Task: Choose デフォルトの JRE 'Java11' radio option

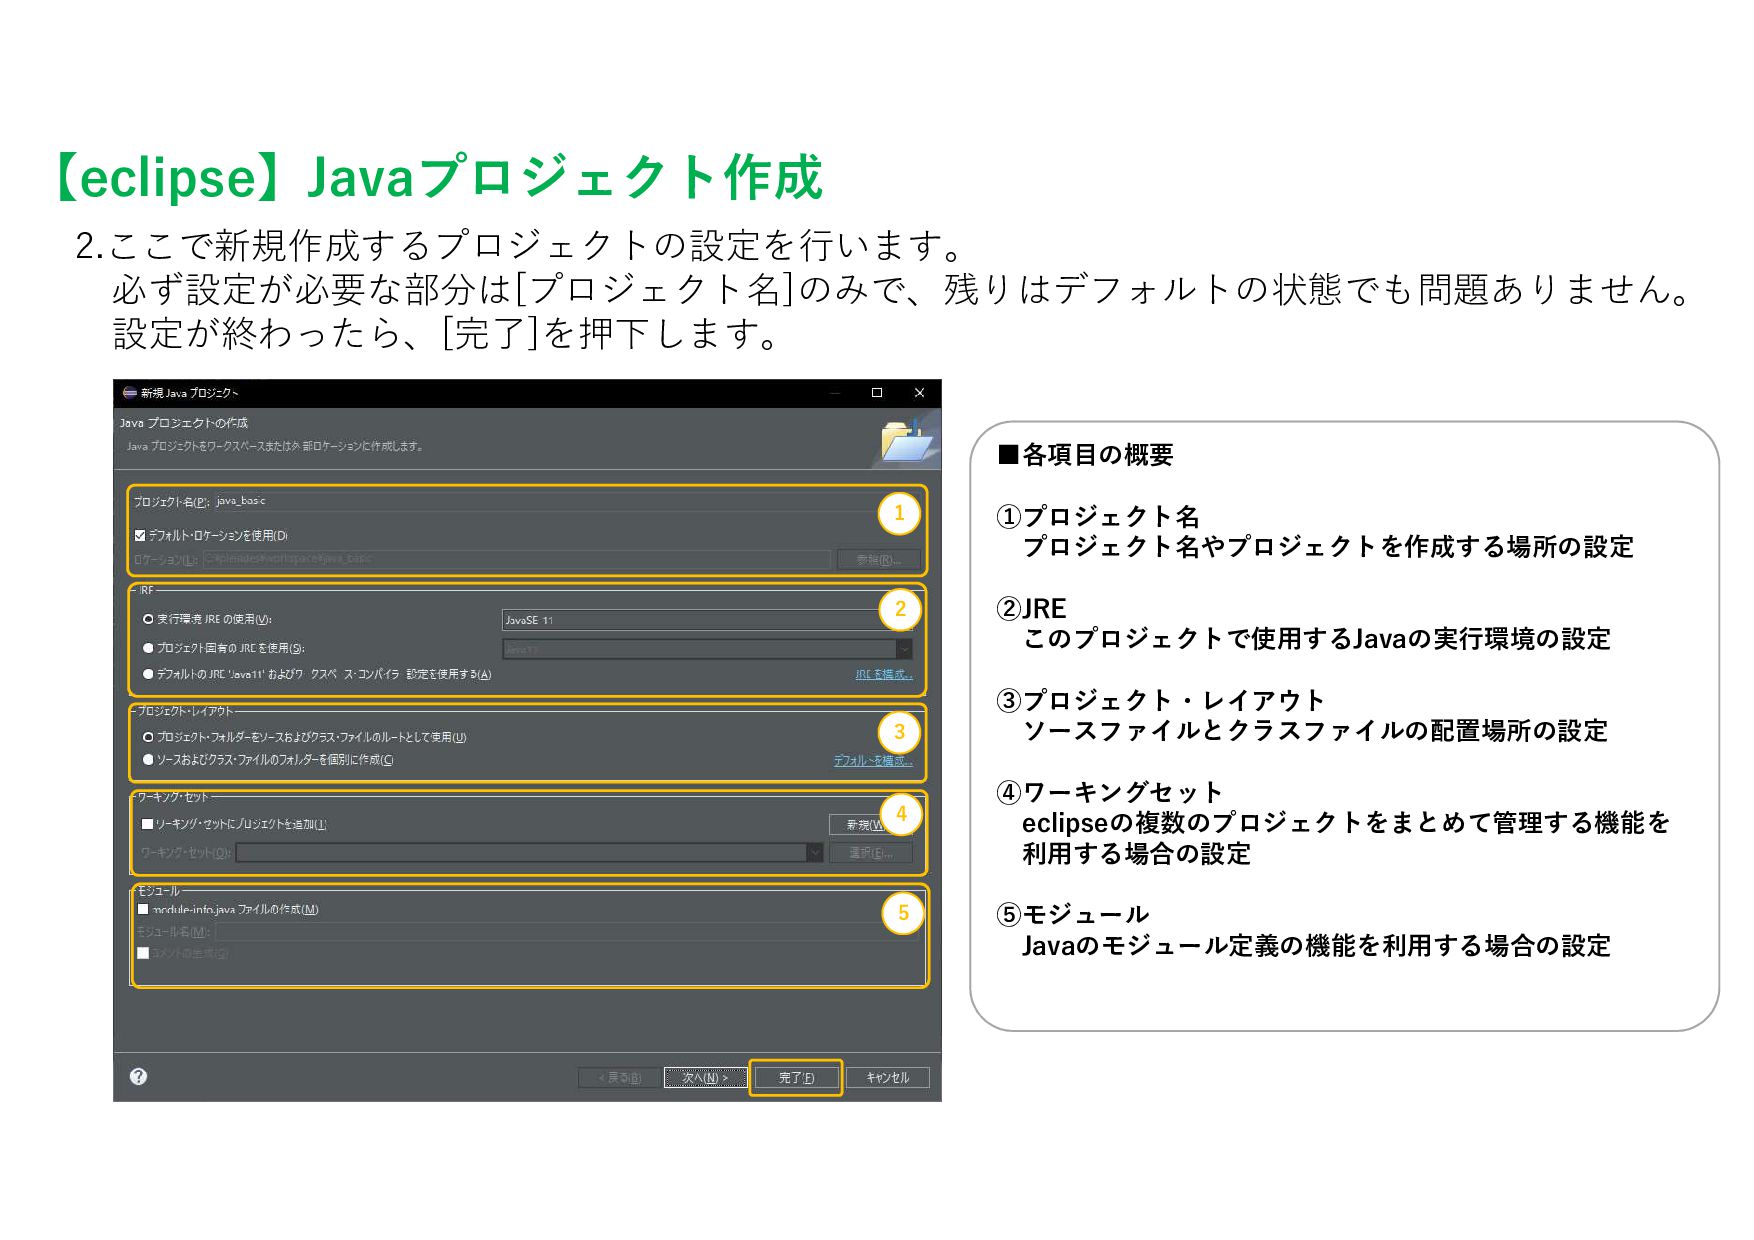Action: 148,674
